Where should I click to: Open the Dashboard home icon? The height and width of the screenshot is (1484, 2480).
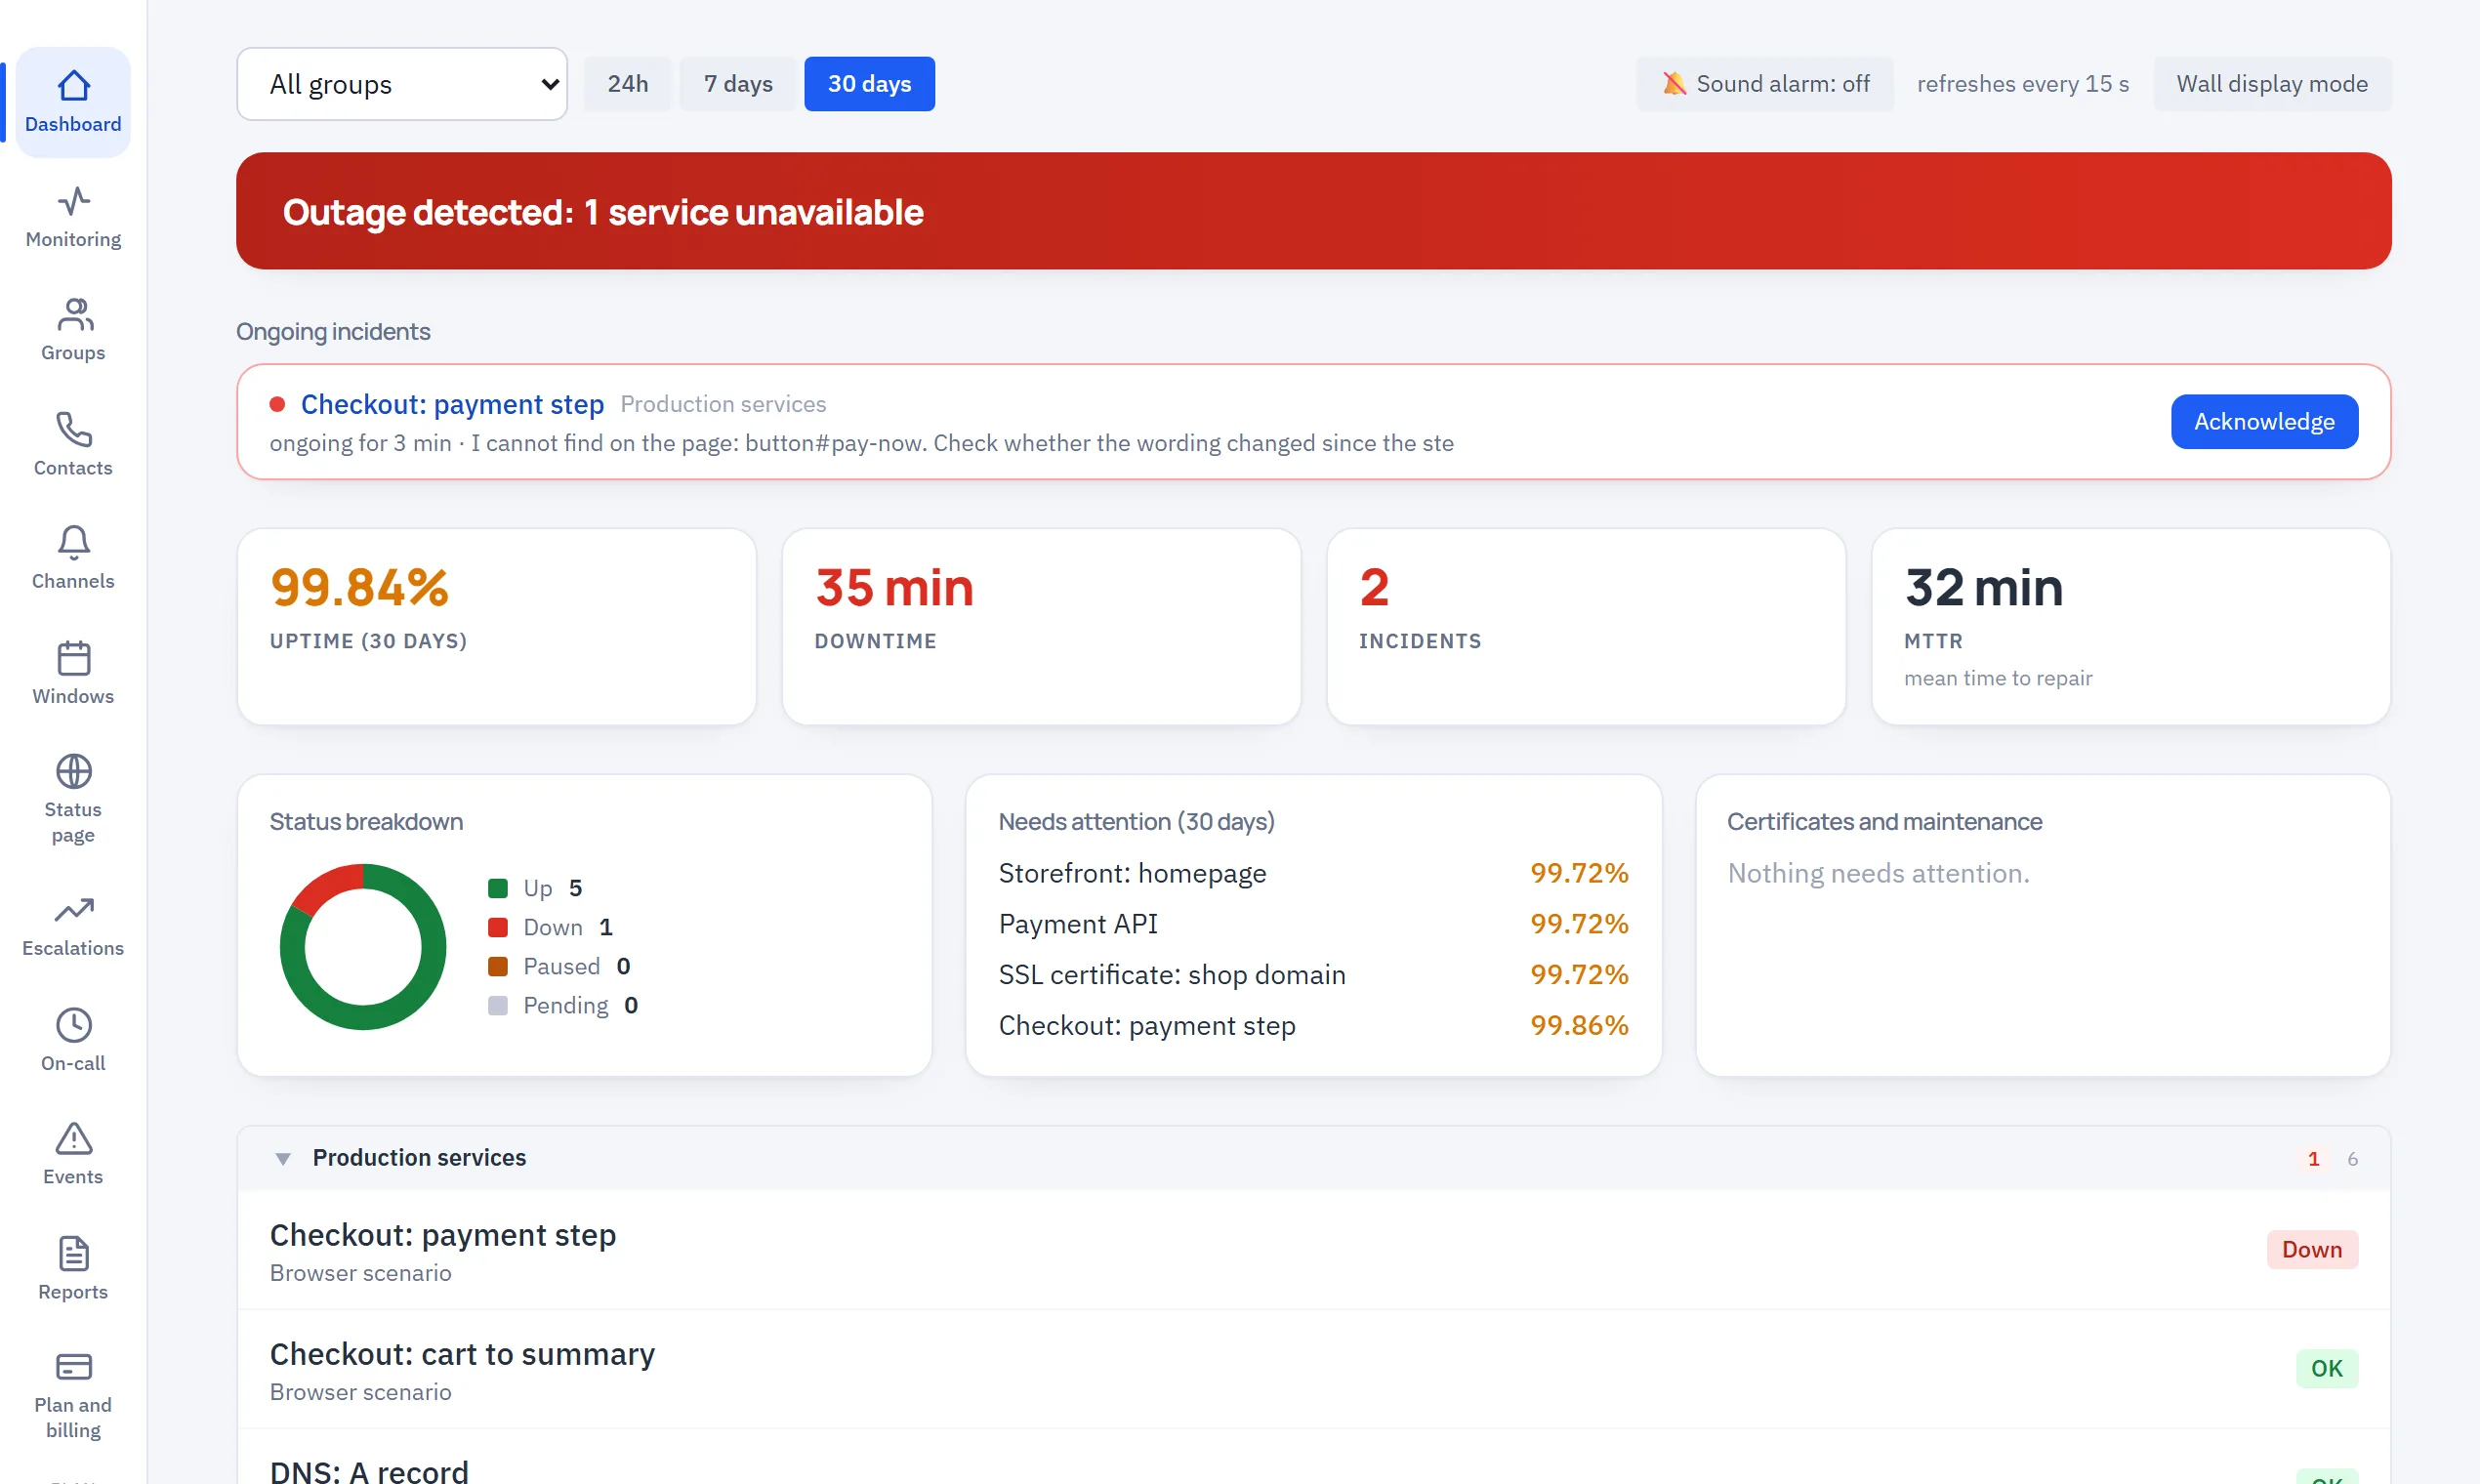coord(73,86)
